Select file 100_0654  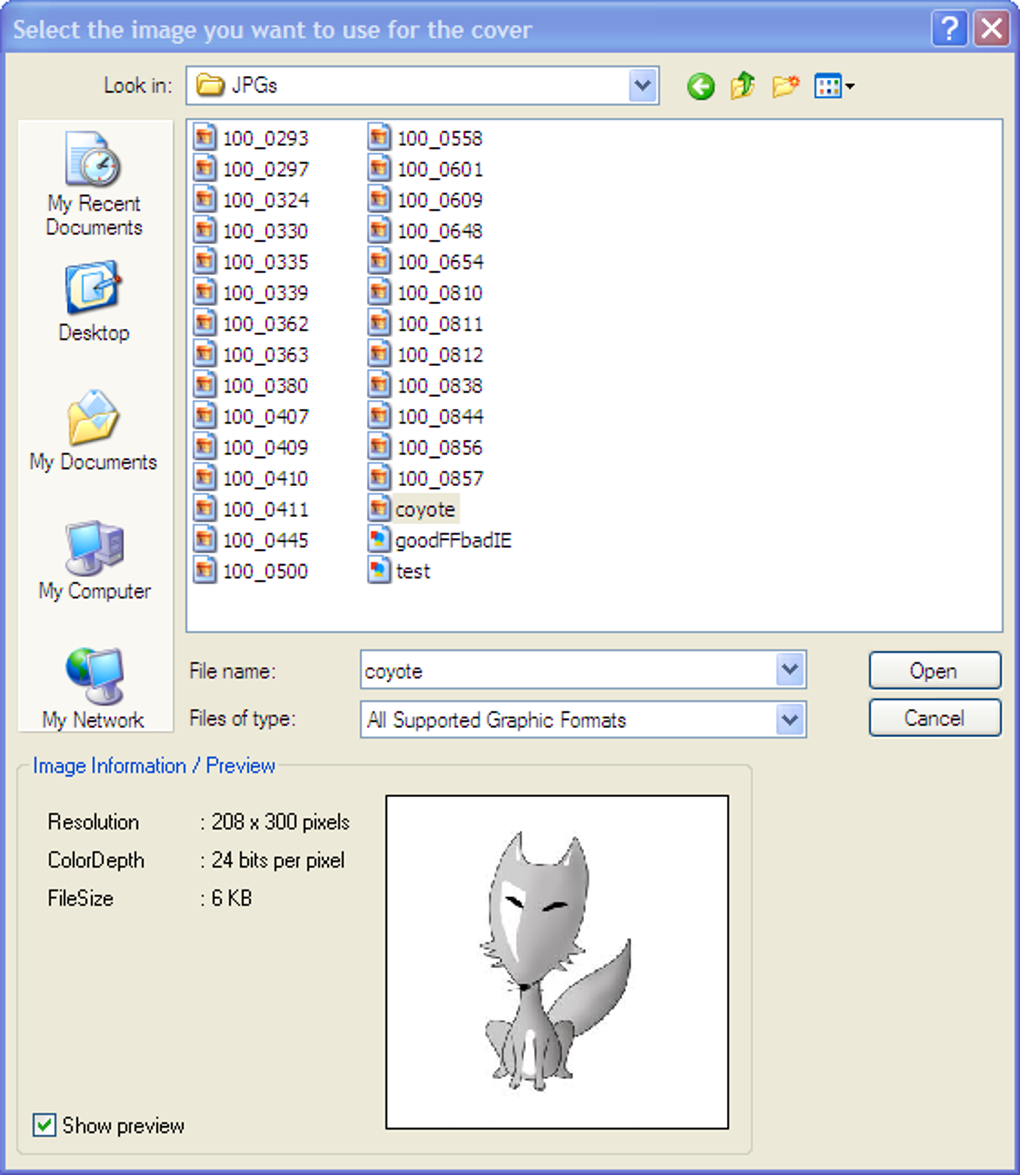(x=426, y=262)
